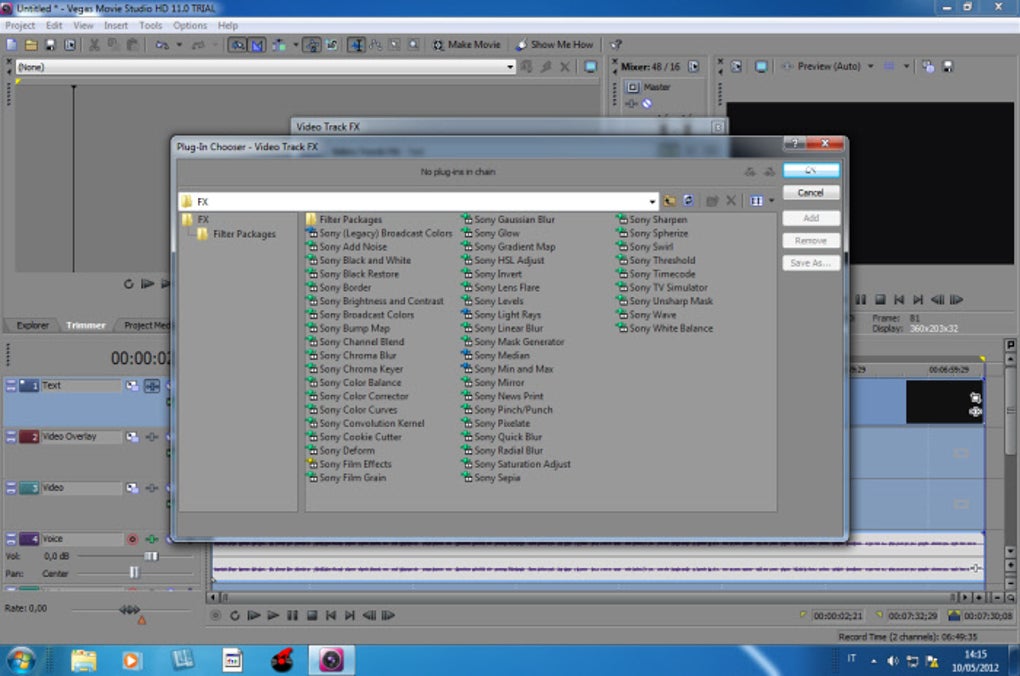Screen dimensions: 1020x676
Task: Click the Save As... button
Action: click(x=811, y=263)
